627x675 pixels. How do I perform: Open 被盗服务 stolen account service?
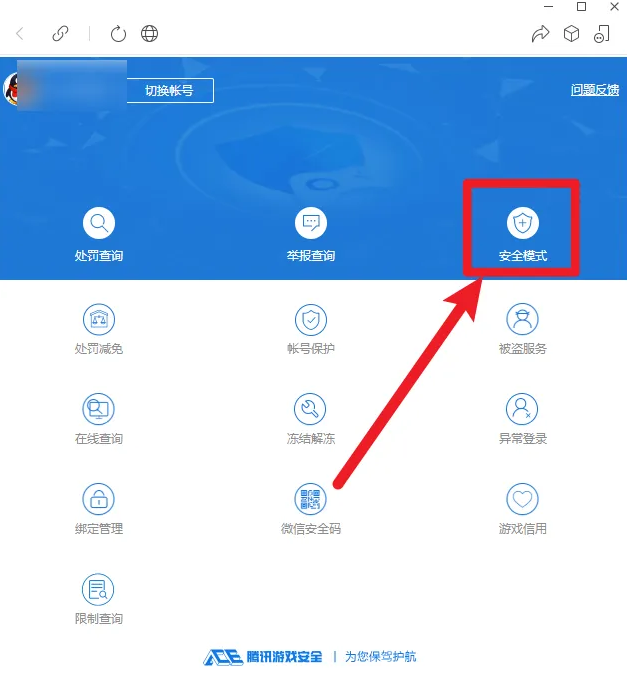pyautogui.click(x=522, y=320)
